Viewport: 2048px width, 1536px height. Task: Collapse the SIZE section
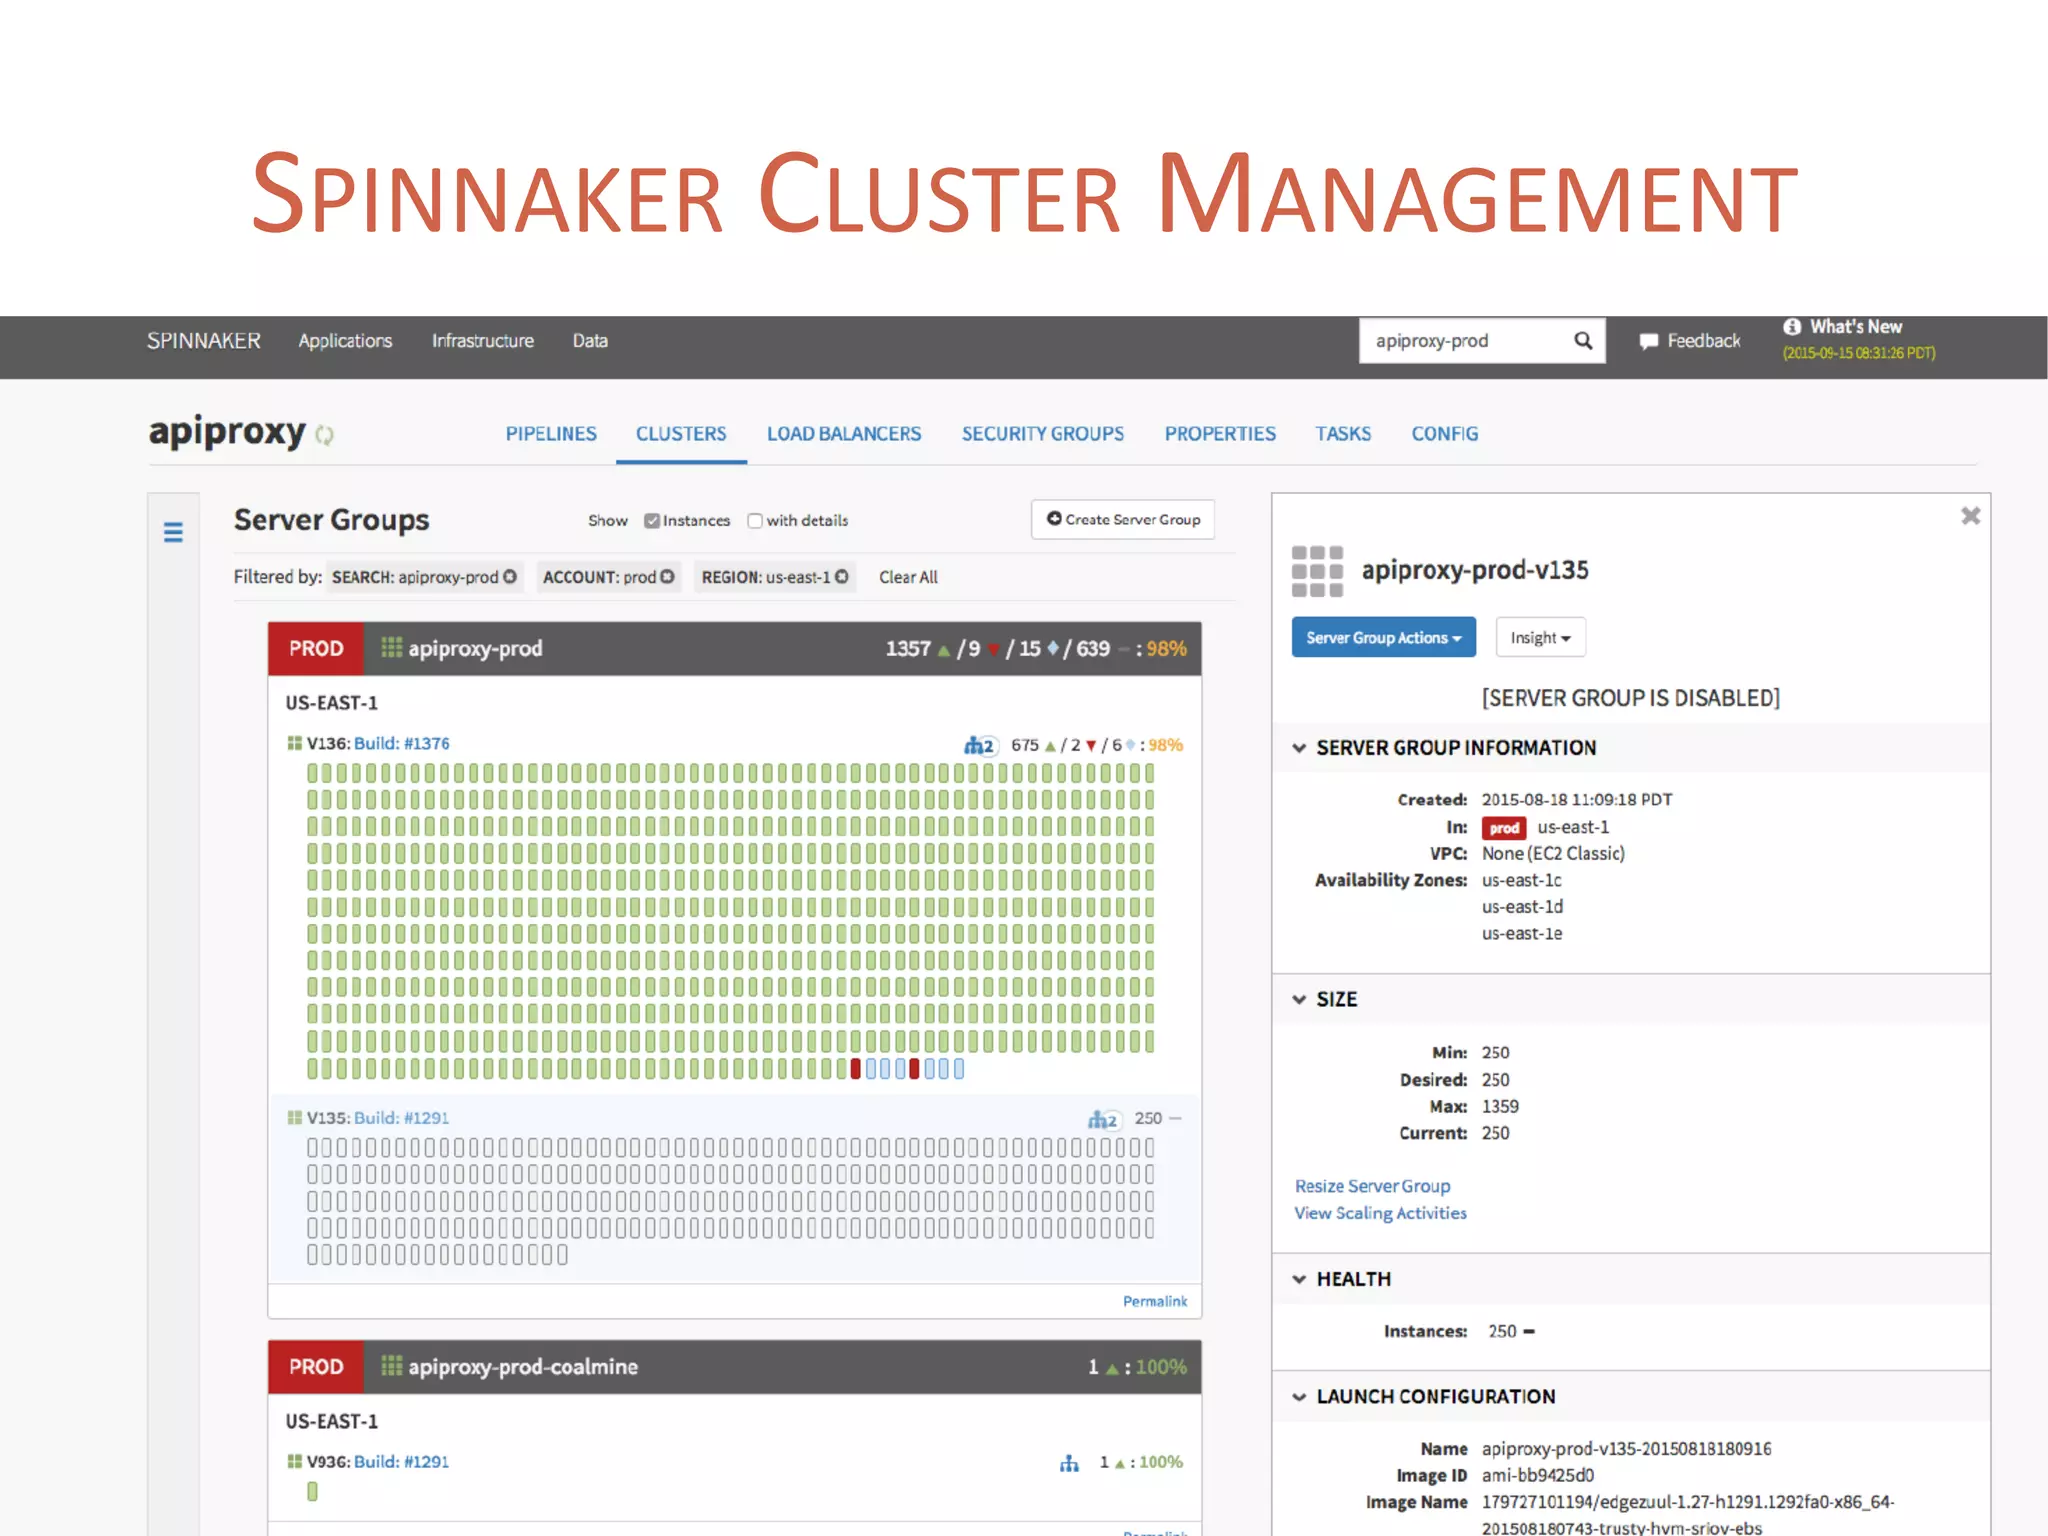pyautogui.click(x=1299, y=999)
